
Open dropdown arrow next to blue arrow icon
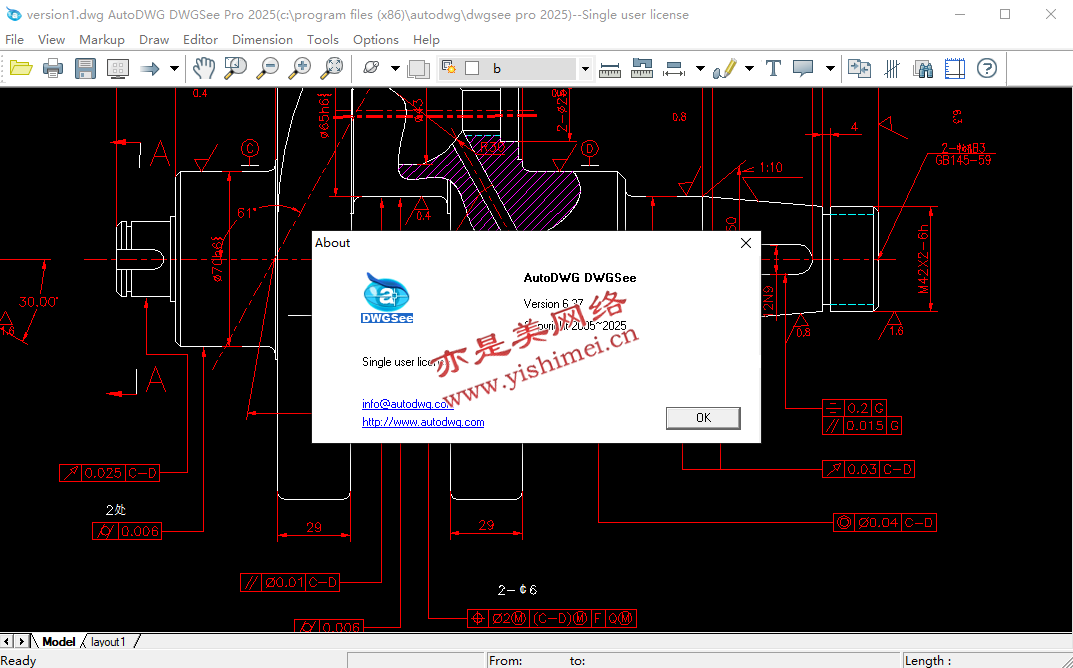coord(174,68)
